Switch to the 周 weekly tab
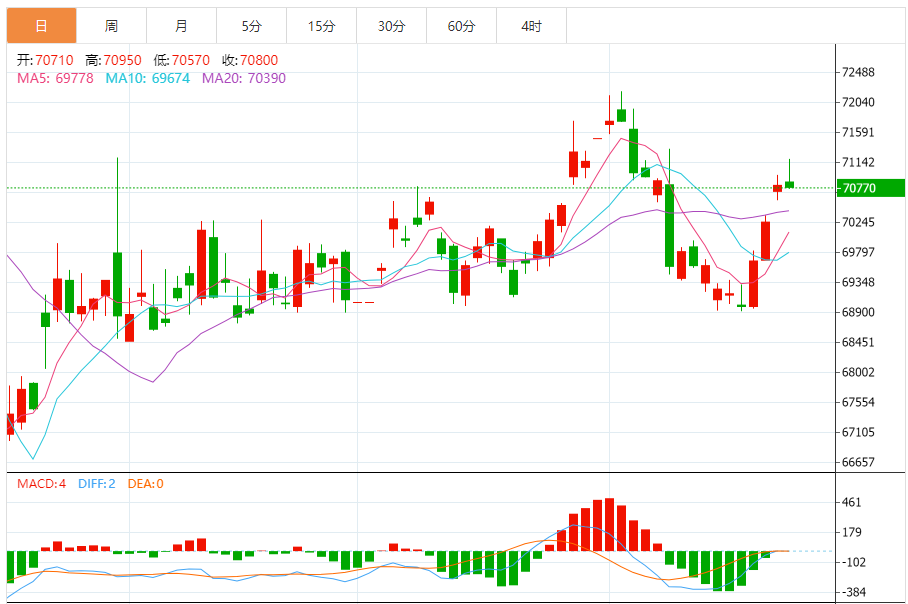 pyautogui.click(x=111, y=26)
